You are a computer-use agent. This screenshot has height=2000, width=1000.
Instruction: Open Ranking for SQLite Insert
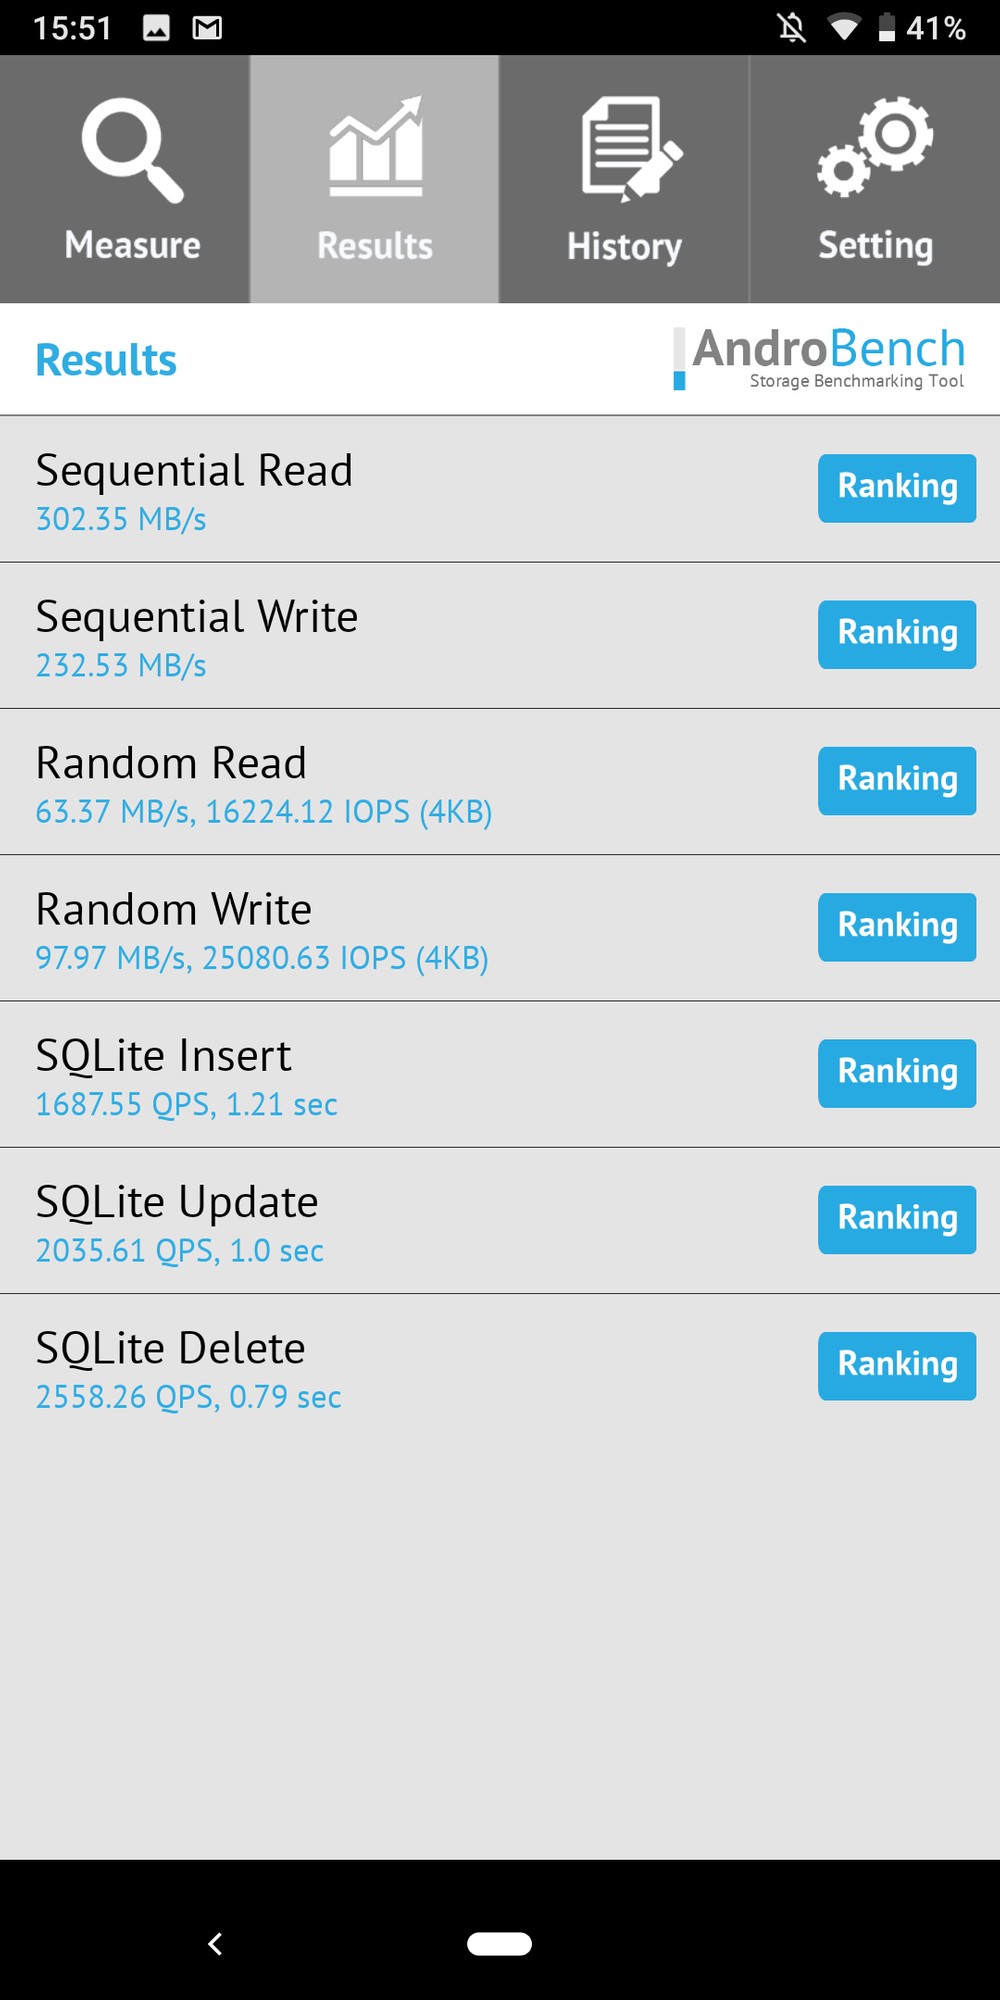click(897, 1073)
